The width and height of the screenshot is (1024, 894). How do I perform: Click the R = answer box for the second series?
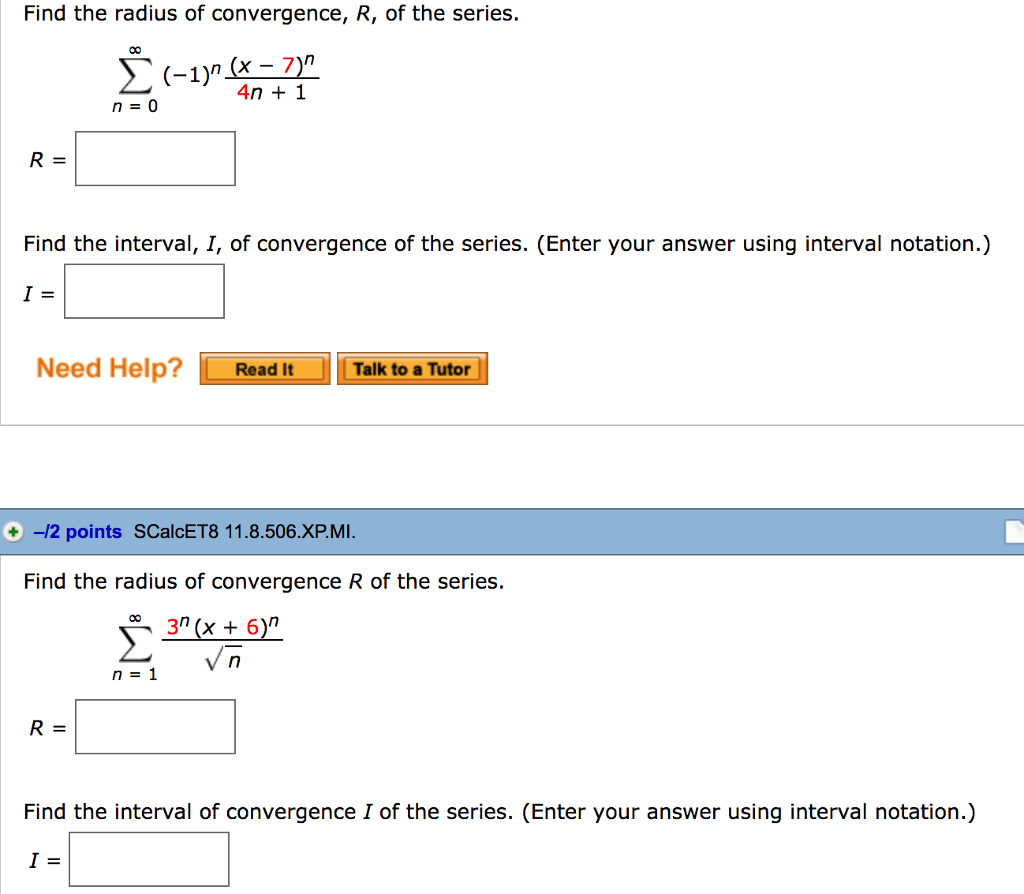pos(154,726)
